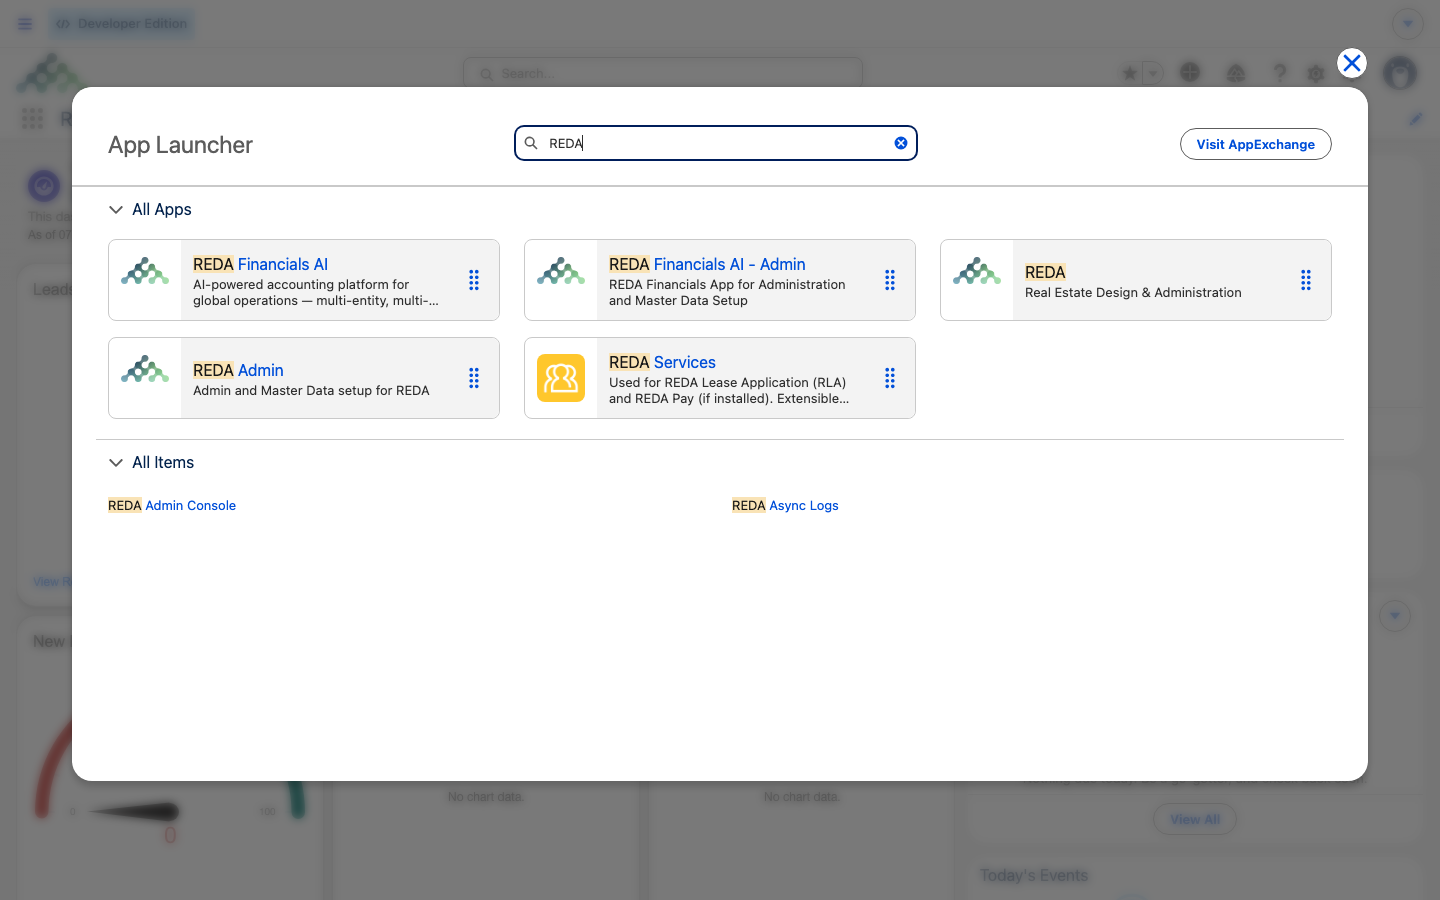
Task: Close the App Launcher dialog
Action: click(x=1352, y=63)
